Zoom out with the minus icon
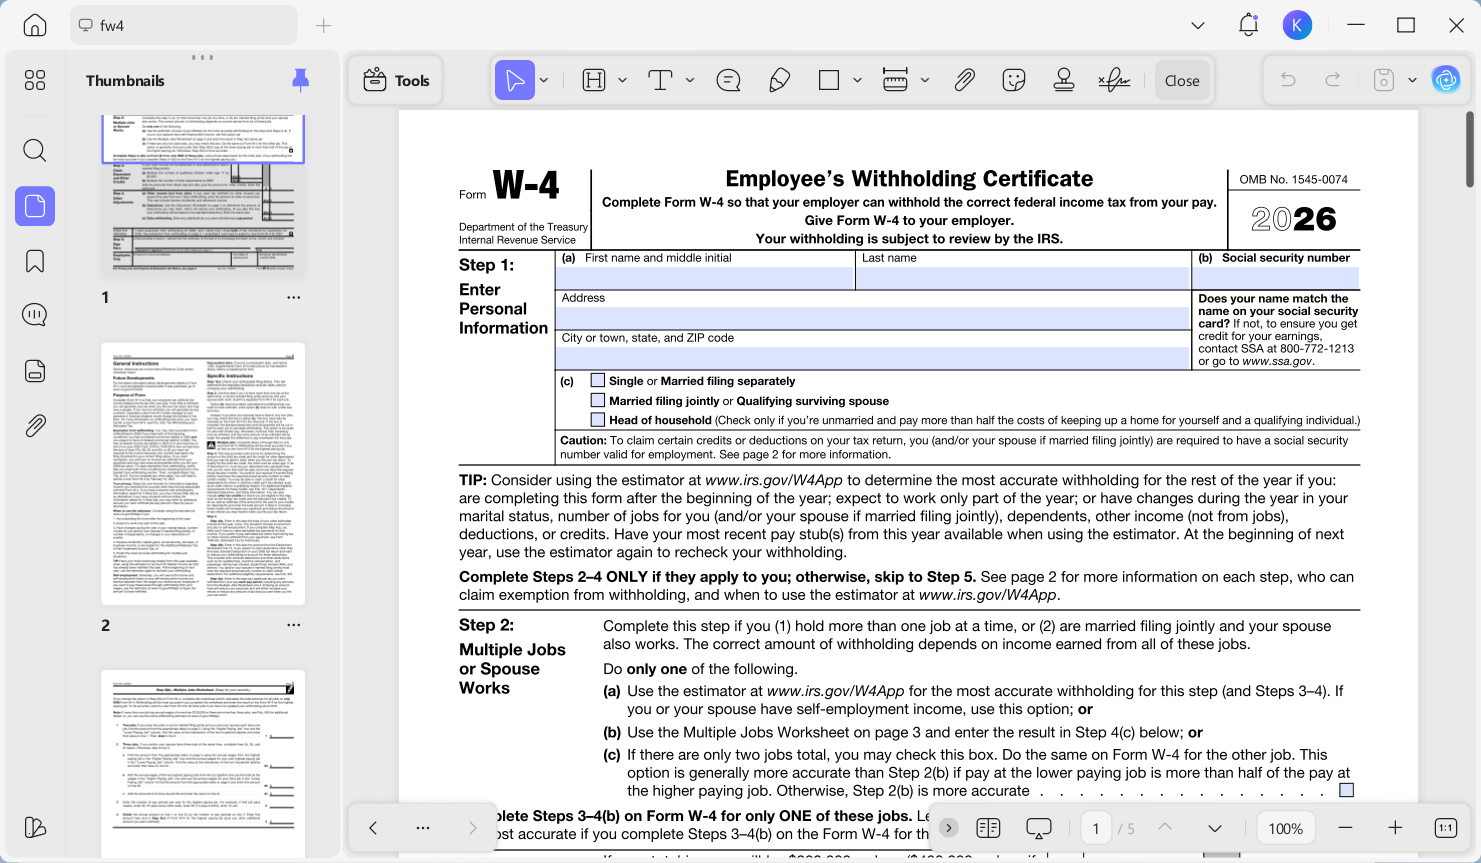The height and width of the screenshot is (863, 1481). (1345, 828)
